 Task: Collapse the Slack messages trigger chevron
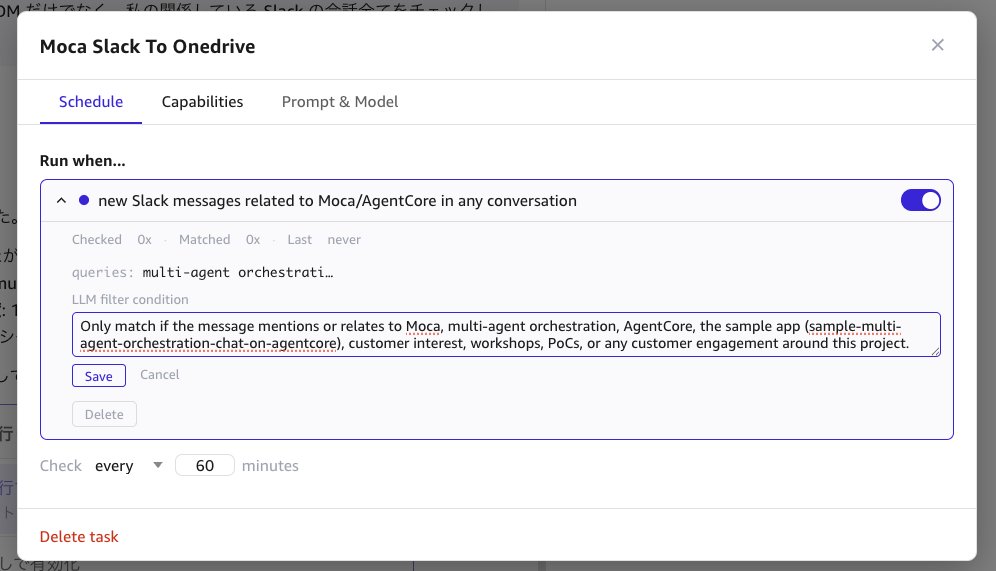tap(61, 201)
